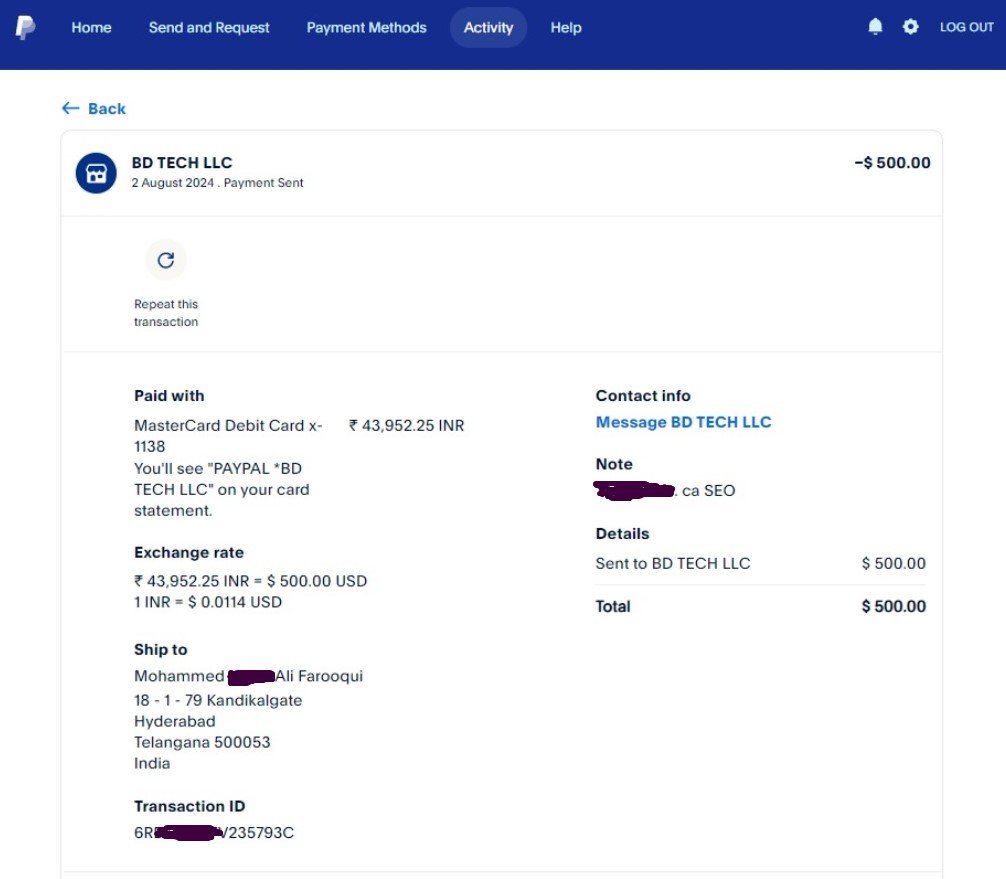Click the 18 - 1 - 79 Kandikalgate address line
Image resolution: width=1006 pixels, height=879 pixels.
click(x=218, y=700)
